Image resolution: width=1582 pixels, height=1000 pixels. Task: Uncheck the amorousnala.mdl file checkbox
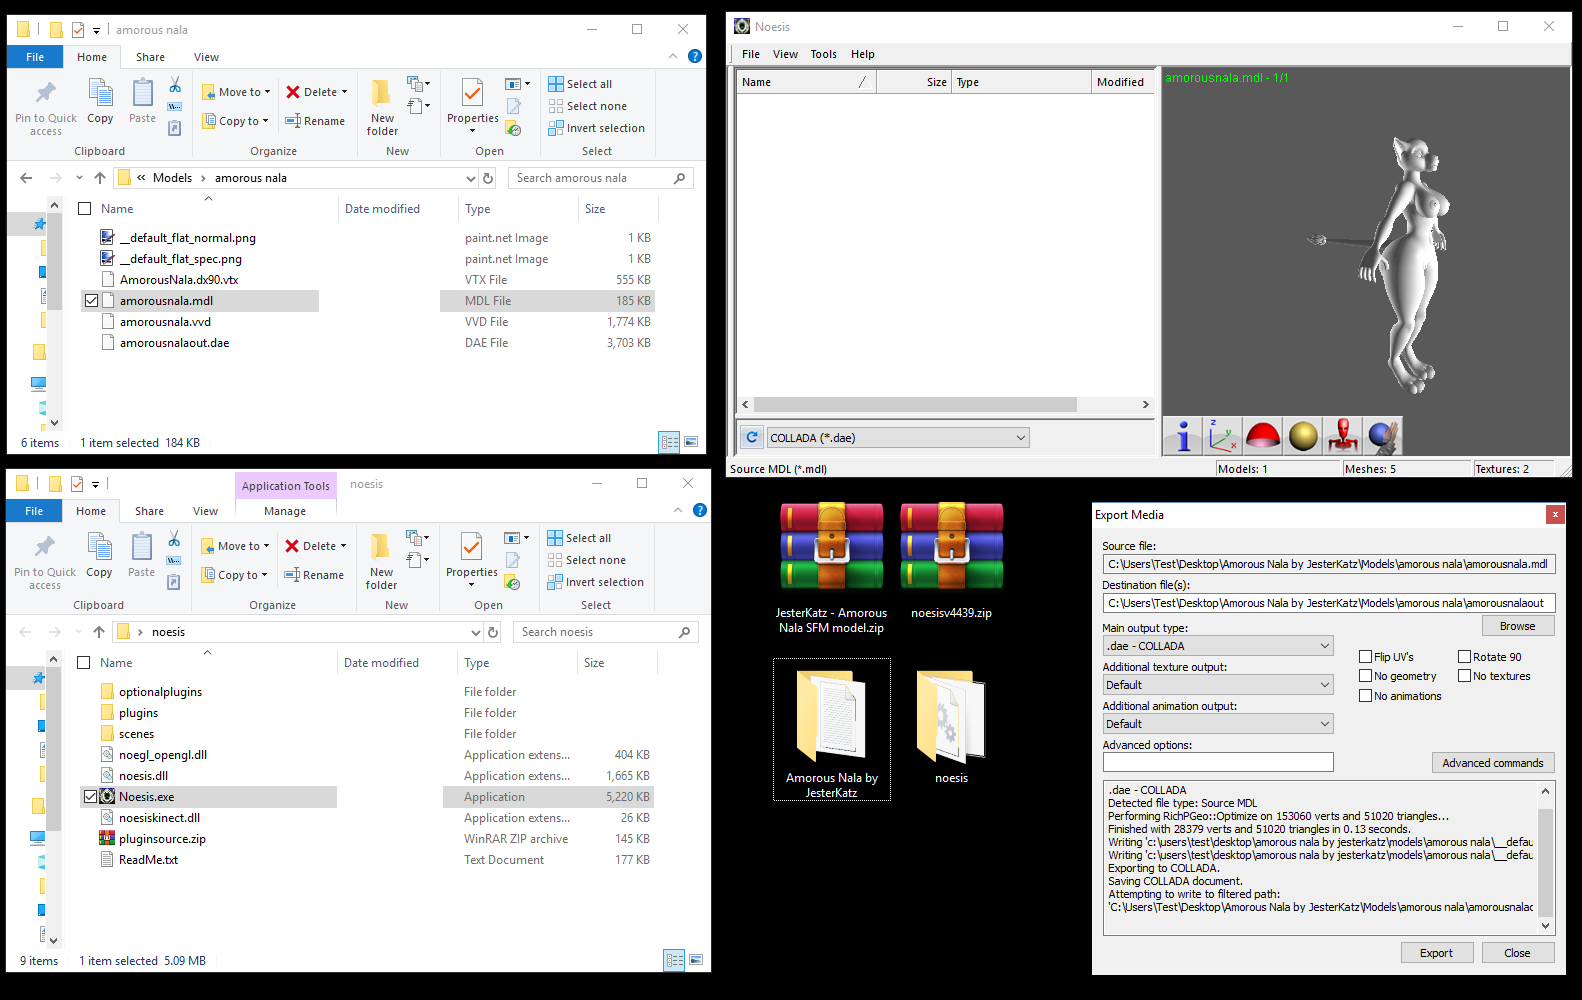91,301
